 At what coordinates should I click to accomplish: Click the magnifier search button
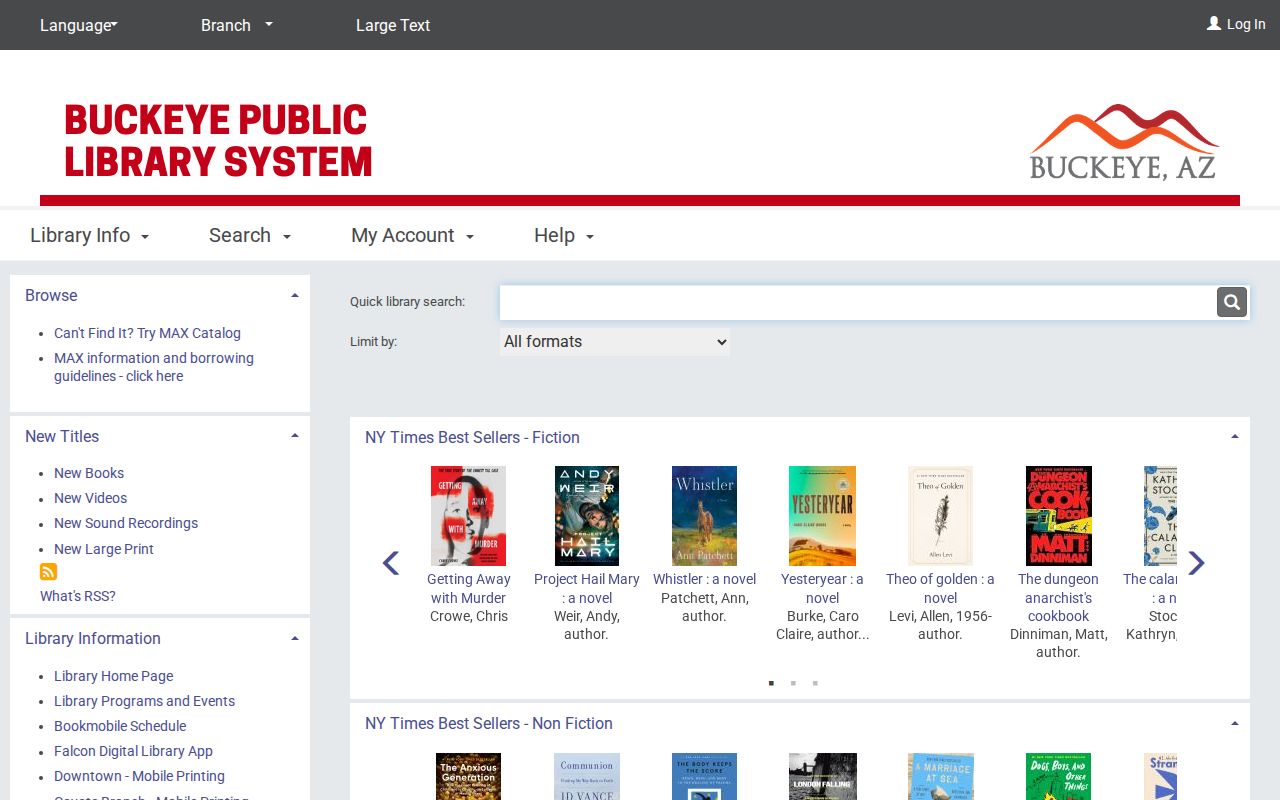pos(1232,302)
